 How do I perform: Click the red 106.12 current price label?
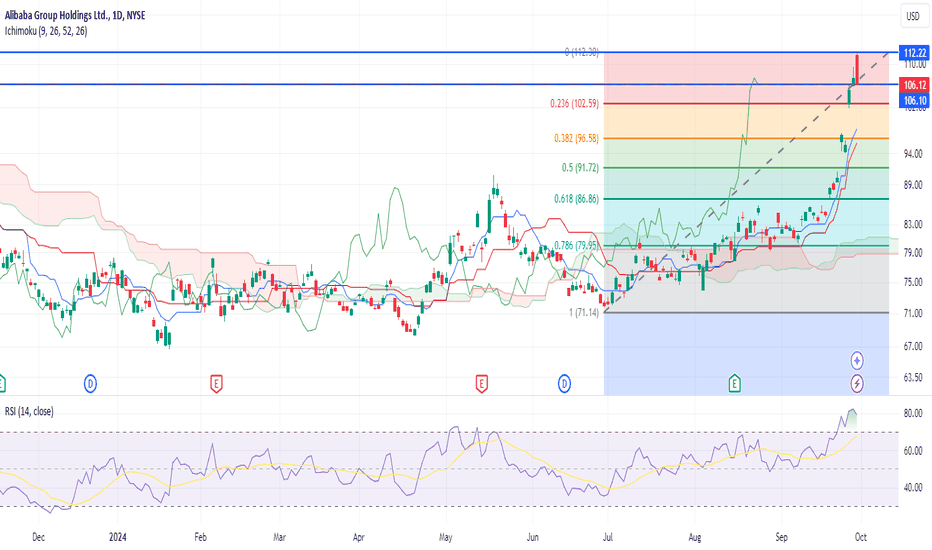coord(914,85)
